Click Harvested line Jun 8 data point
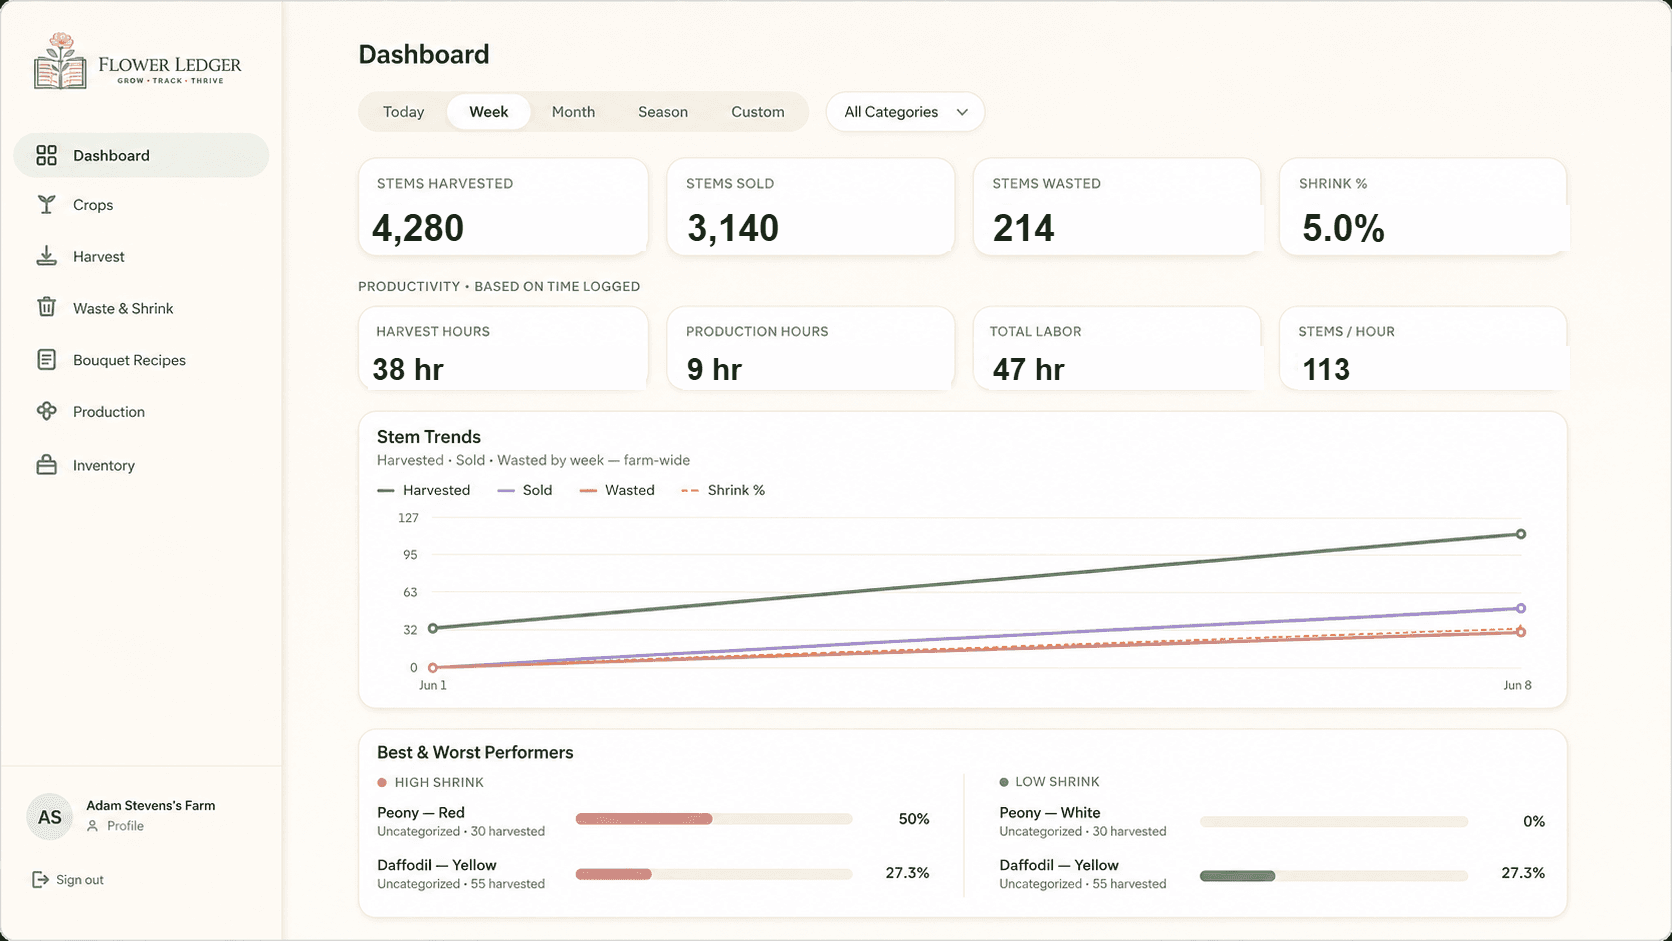Image resolution: width=1672 pixels, height=941 pixels. coord(1521,534)
